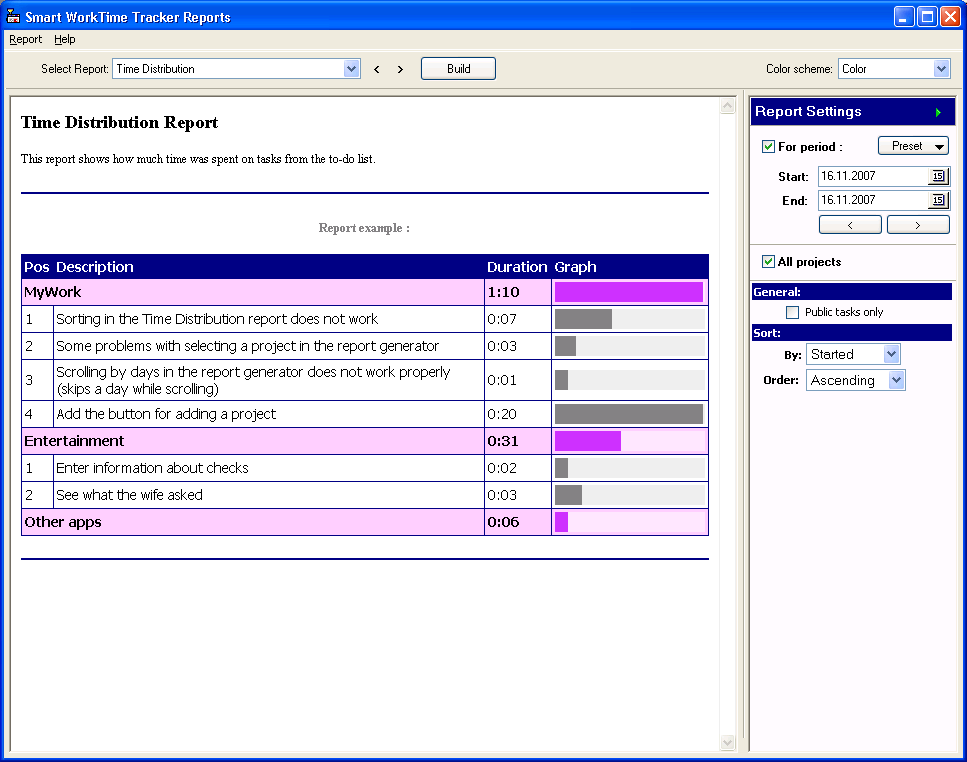Shift period forward with right arrow button
967x762 pixels.
click(x=918, y=225)
